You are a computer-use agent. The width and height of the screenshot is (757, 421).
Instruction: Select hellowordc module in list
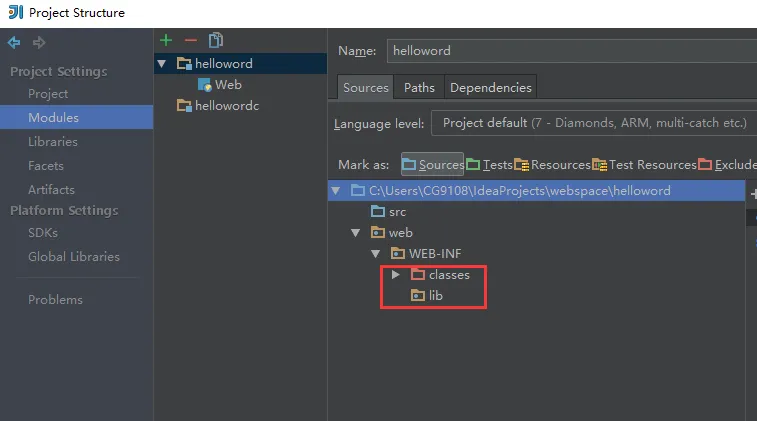(240, 106)
